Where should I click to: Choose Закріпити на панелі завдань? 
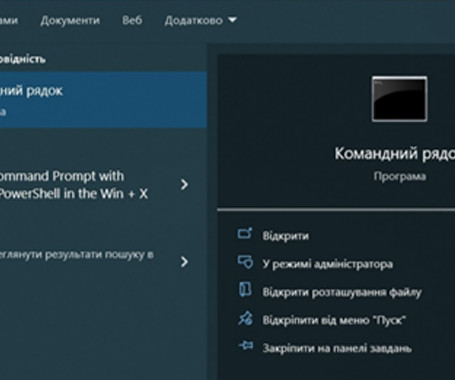(337, 348)
